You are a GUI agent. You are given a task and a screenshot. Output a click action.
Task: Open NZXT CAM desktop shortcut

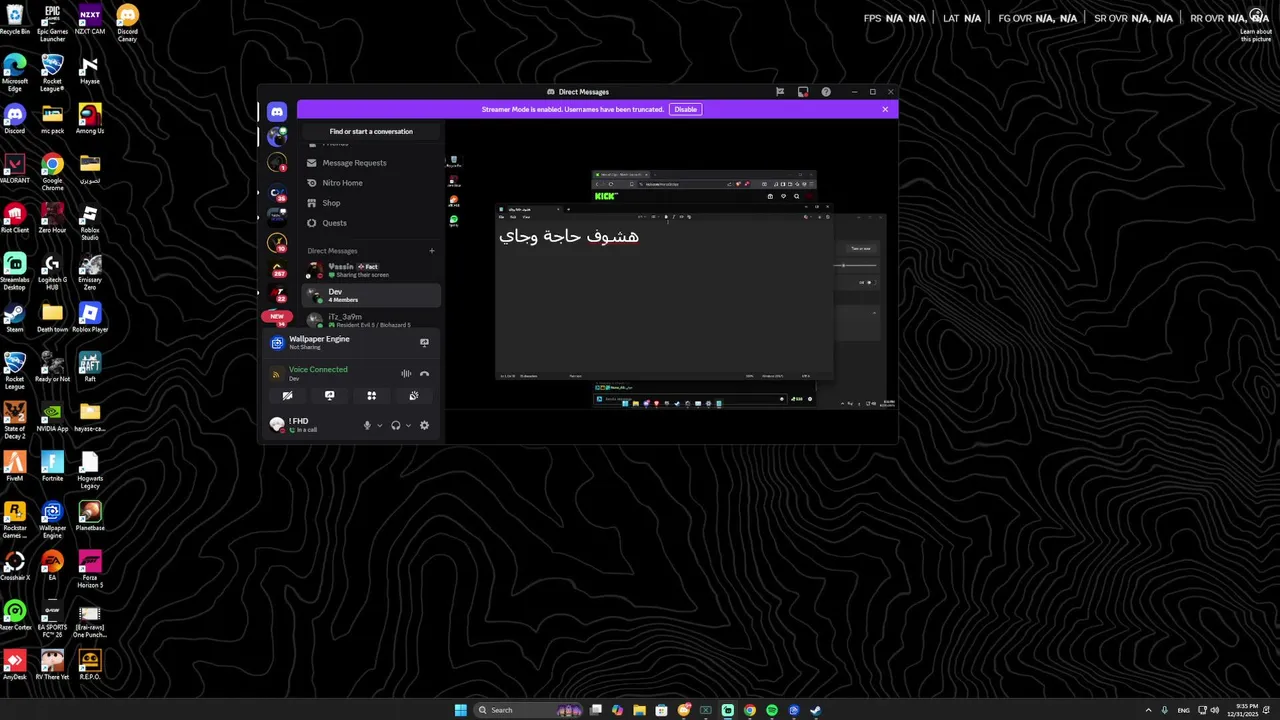point(90,20)
